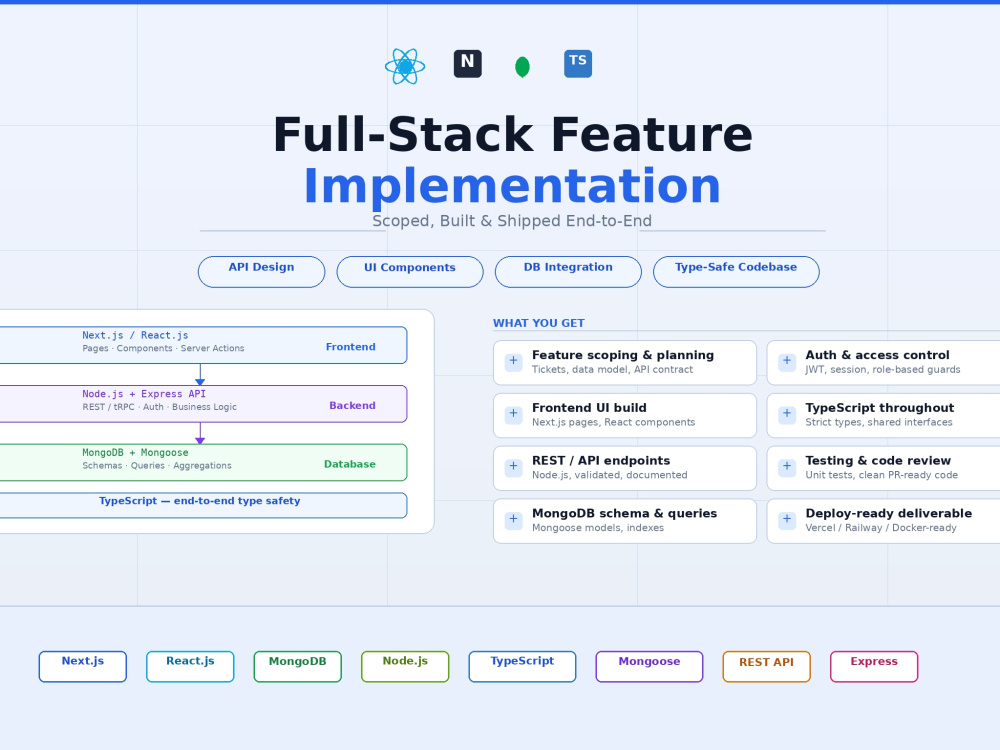The width and height of the screenshot is (1000, 750).
Task: Click text REST / tRPC · Auth · Business Logic
Action: [159, 407]
